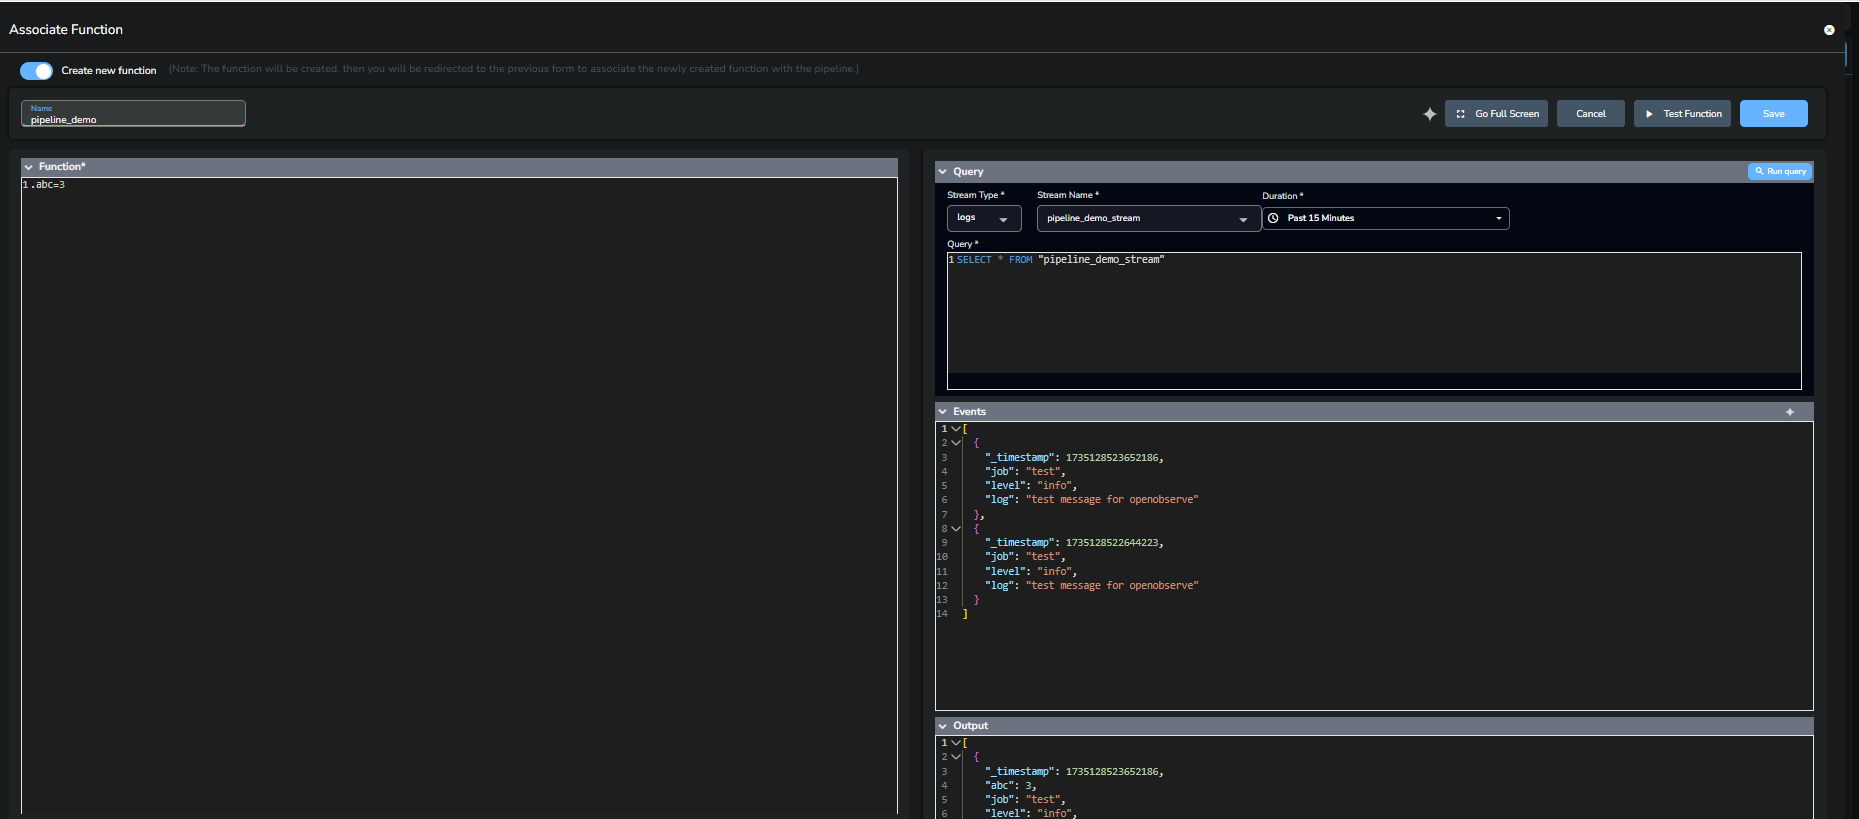The image size is (1859, 819).
Task: Click the "abc": 3 line in Output
Action: click(x=1010, y=786)
